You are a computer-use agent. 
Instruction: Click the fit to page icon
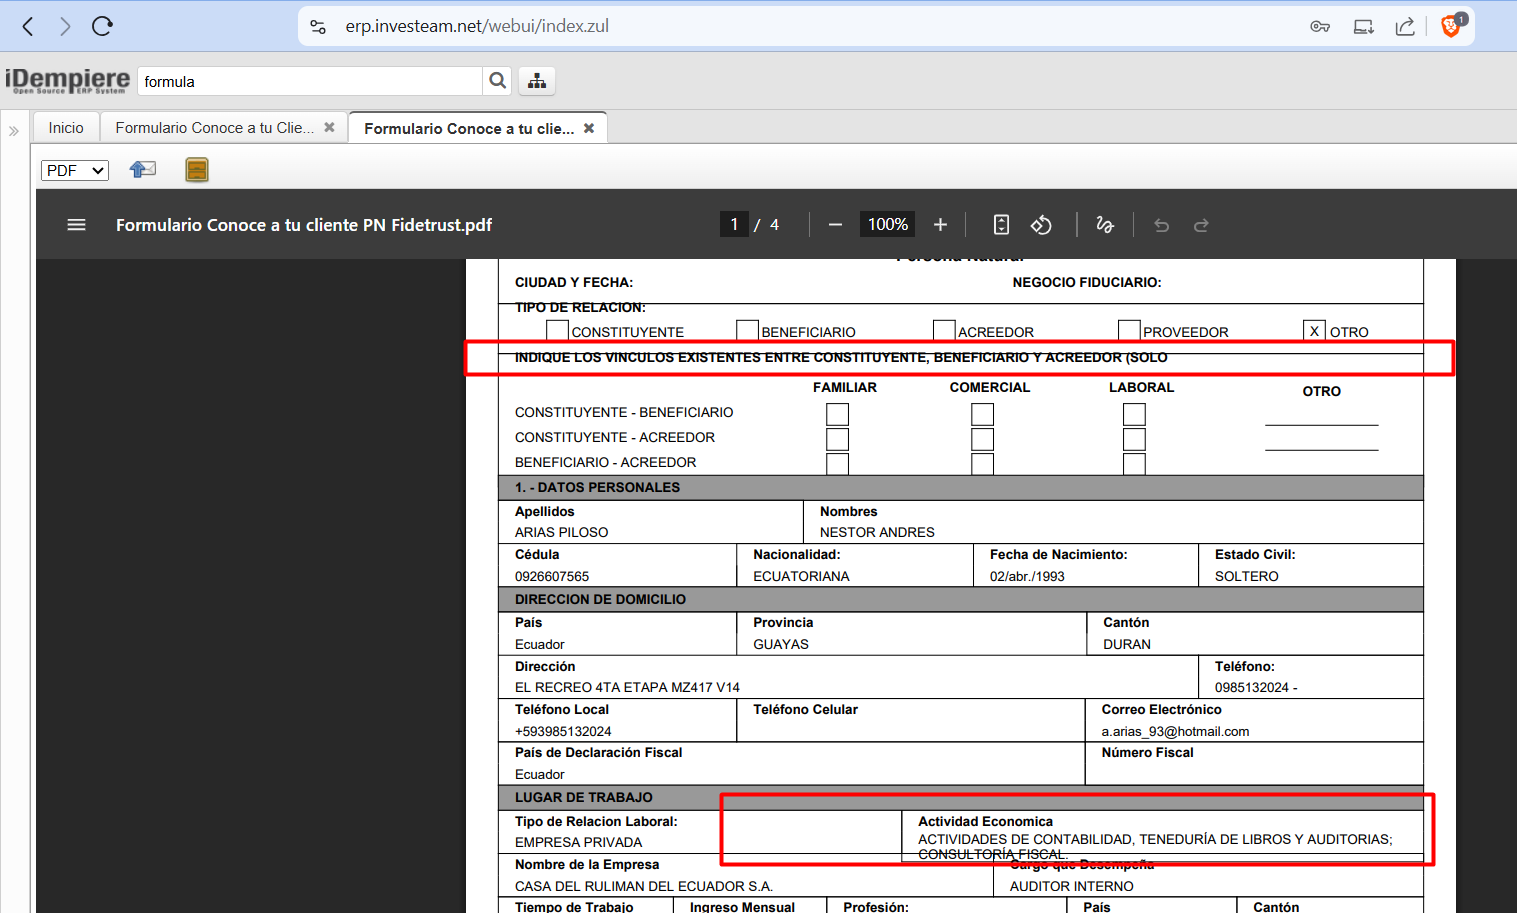tap(1001, 225)
